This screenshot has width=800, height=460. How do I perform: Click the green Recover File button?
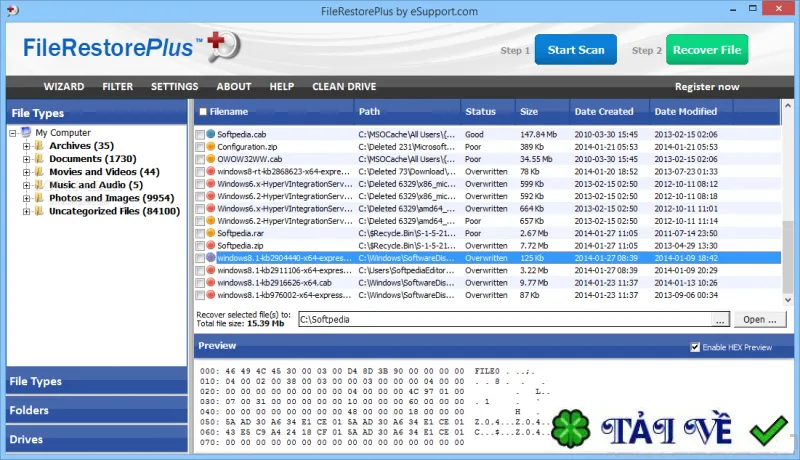[707, 49]
